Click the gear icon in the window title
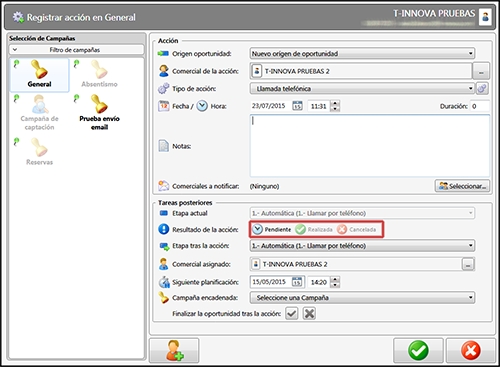Viewport: 500px width, 367px height. coord(18,17)
